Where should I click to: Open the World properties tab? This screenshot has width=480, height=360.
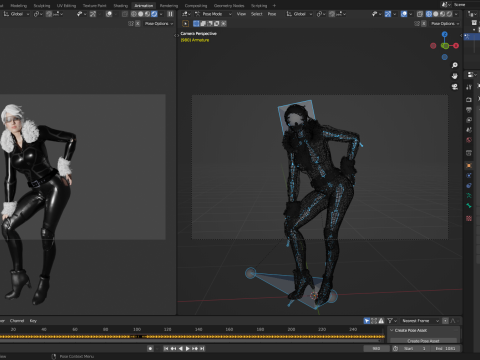coord(469,140)
